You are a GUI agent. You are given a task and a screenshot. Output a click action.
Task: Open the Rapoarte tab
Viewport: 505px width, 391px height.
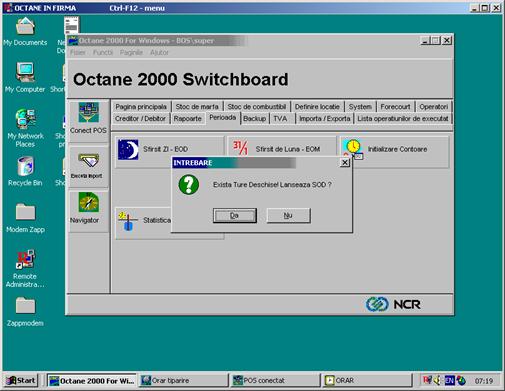coord(188,118)
